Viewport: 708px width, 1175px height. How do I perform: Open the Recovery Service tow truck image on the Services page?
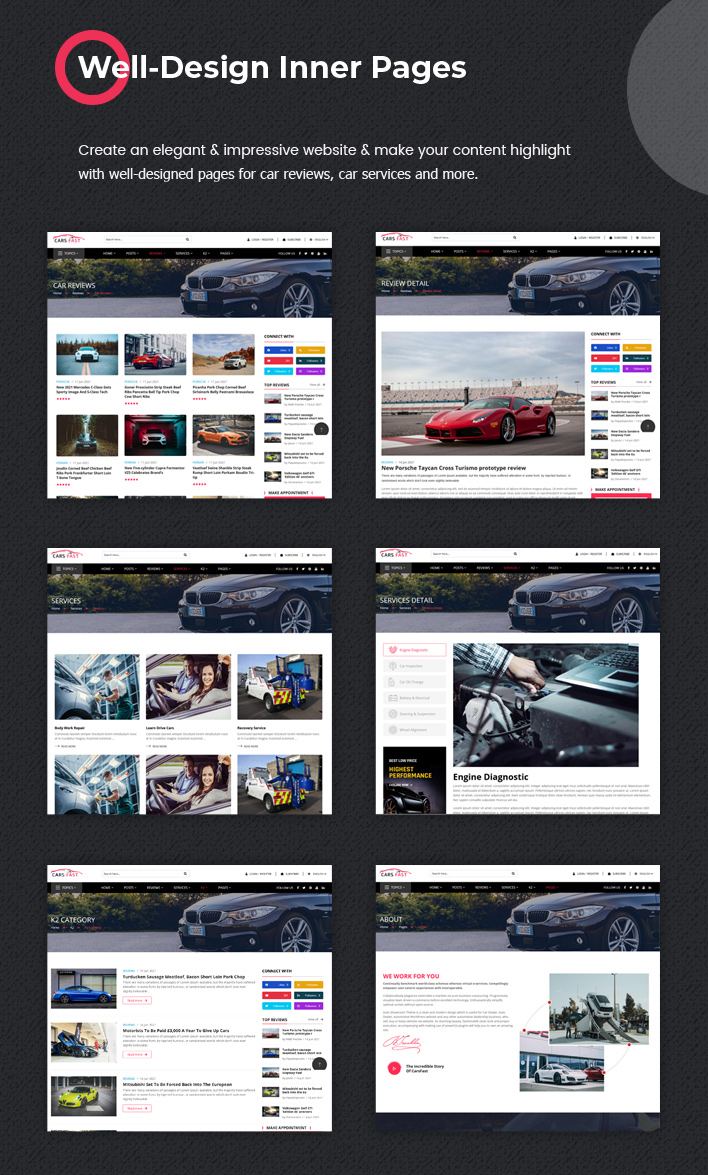click(279, 687)
